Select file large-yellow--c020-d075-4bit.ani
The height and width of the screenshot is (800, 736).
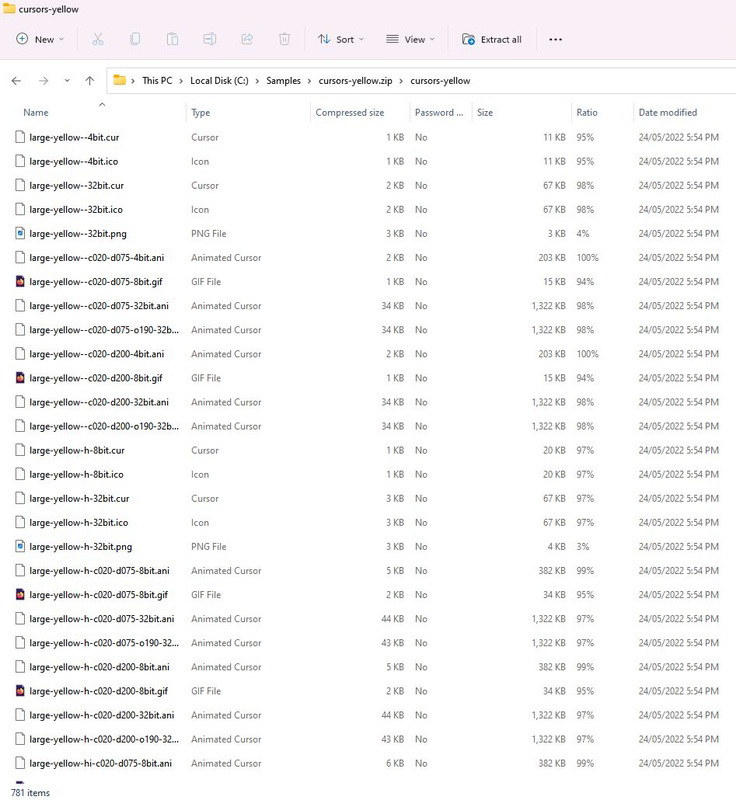96,258
